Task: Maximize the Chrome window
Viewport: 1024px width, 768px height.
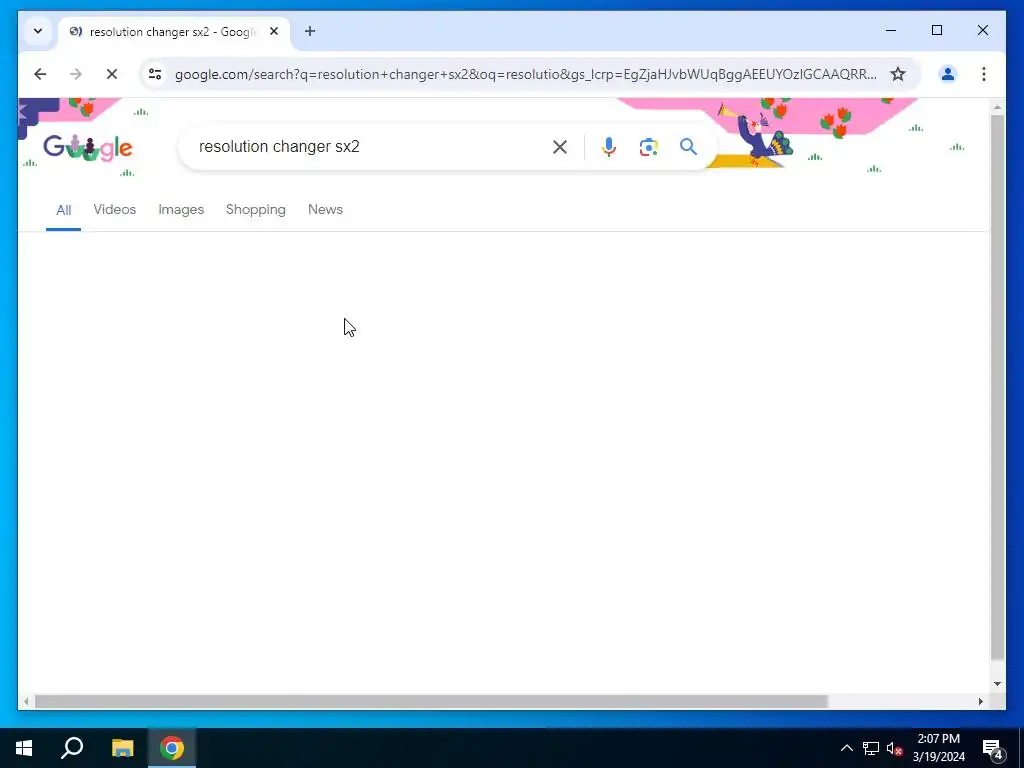Action: pos(936,30)
